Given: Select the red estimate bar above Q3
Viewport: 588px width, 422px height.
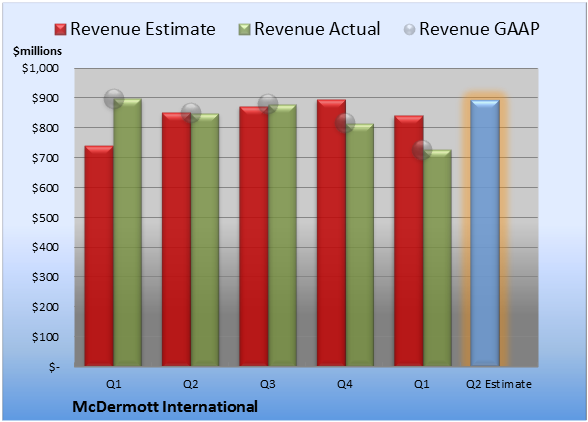Looking at the screenshot, I should click(x=254, y=236).
